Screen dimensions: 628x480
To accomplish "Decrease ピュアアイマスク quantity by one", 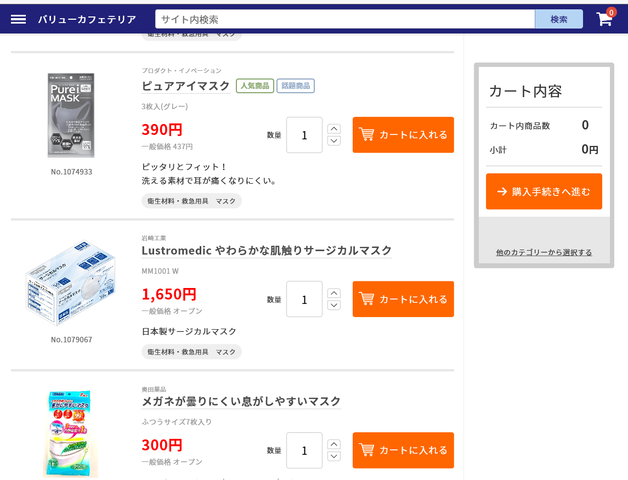I will pos(334,142).
